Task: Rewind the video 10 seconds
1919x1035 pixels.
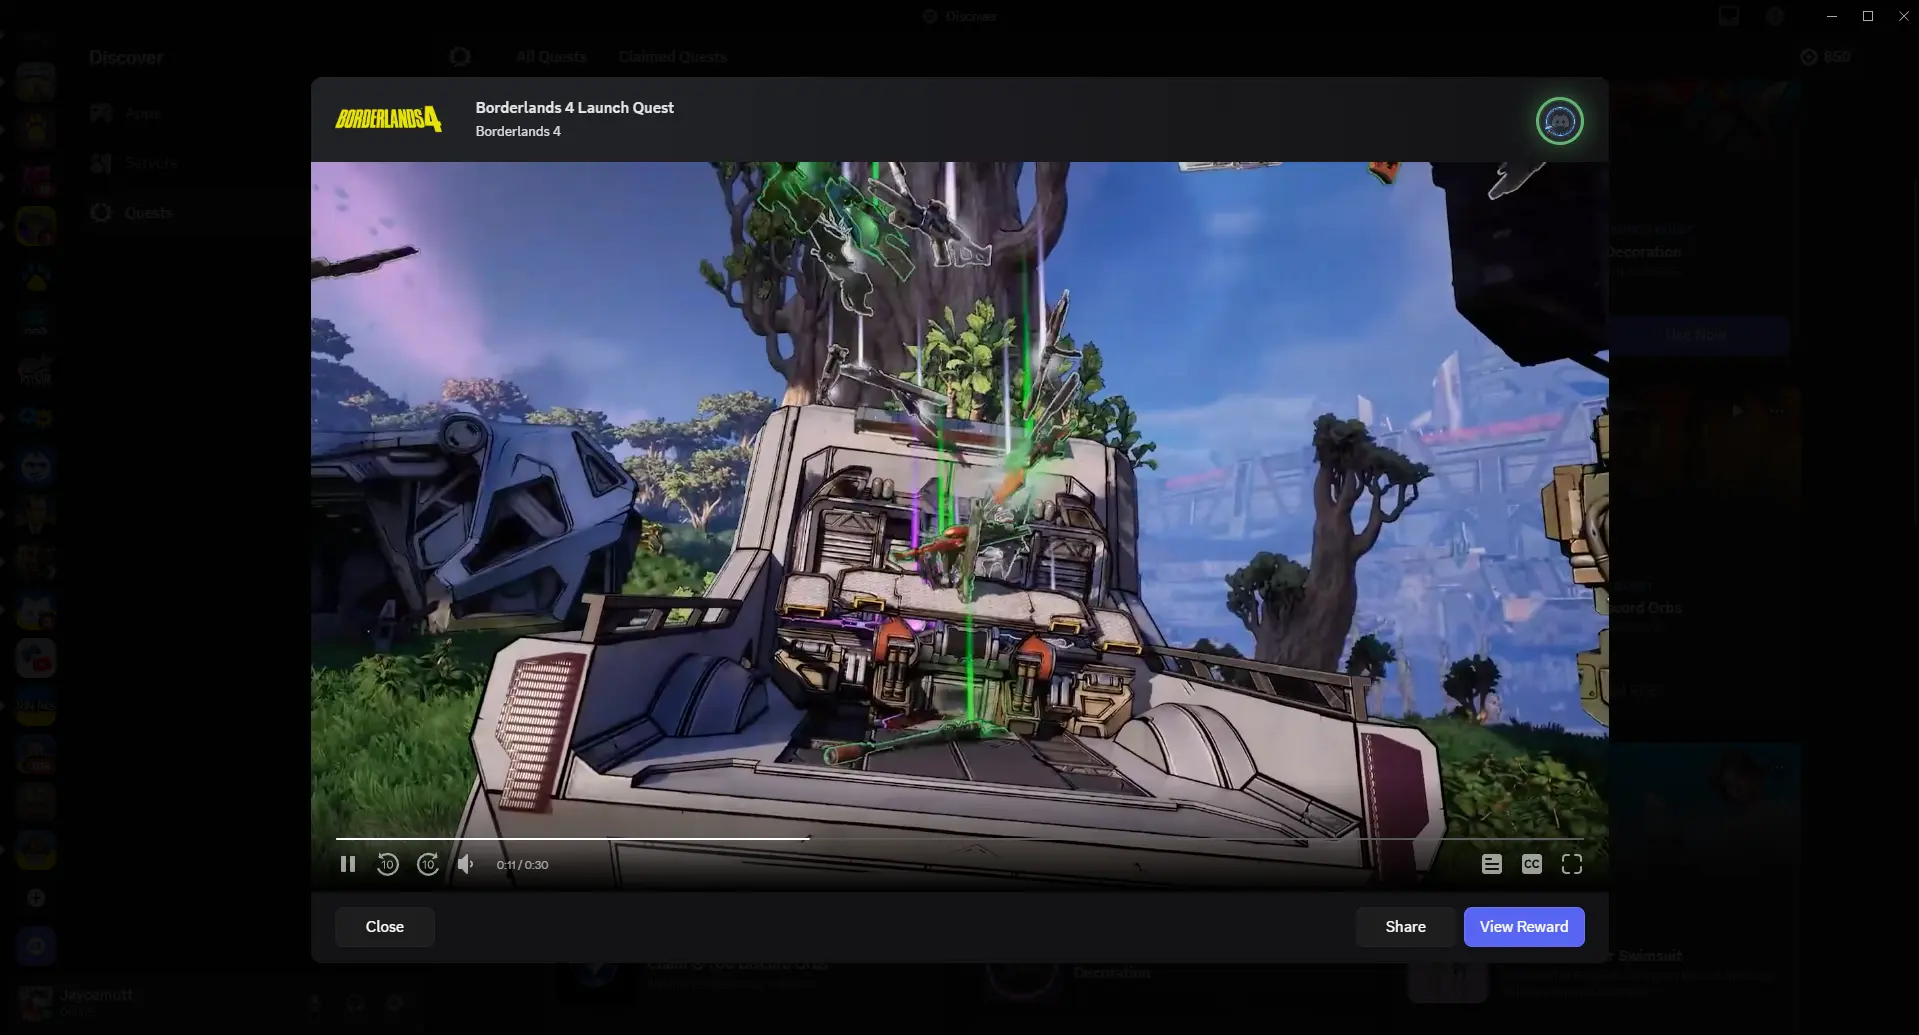Action: pos(388,864)
